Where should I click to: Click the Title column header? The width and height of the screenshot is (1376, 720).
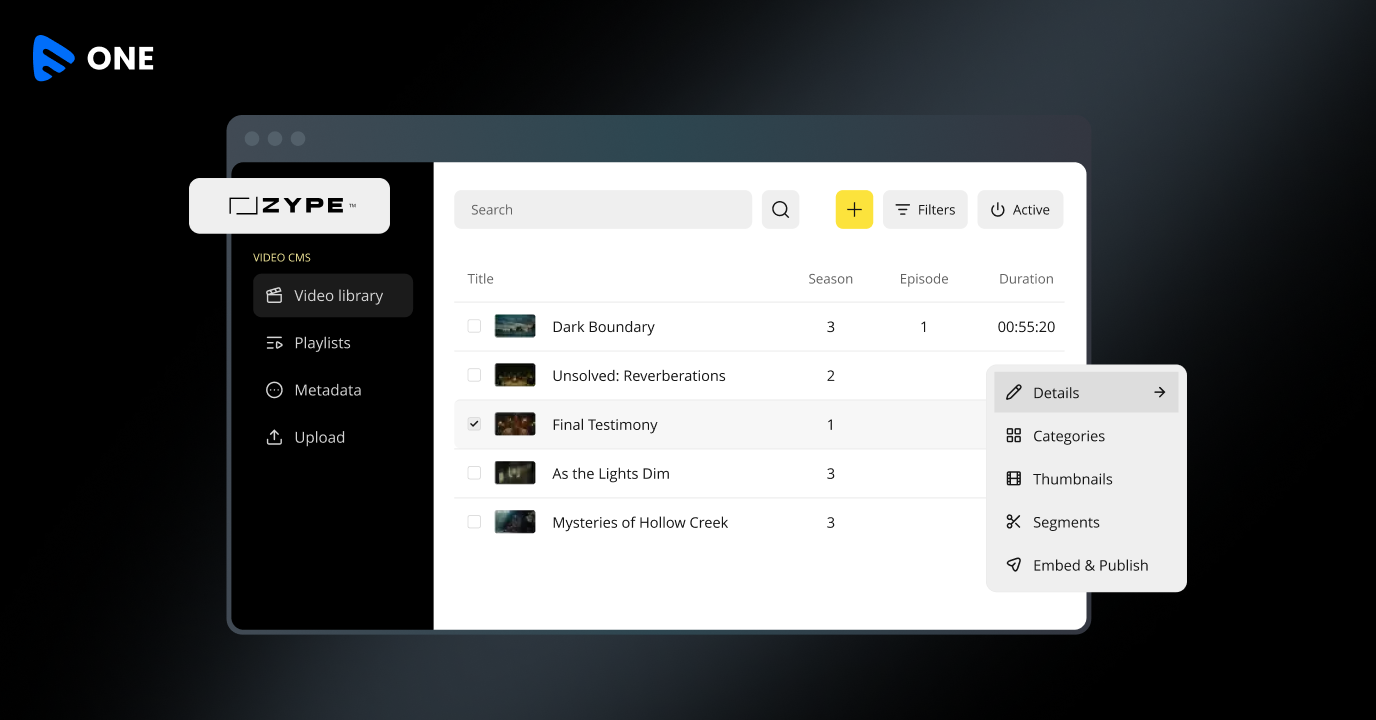coord(481,279)
